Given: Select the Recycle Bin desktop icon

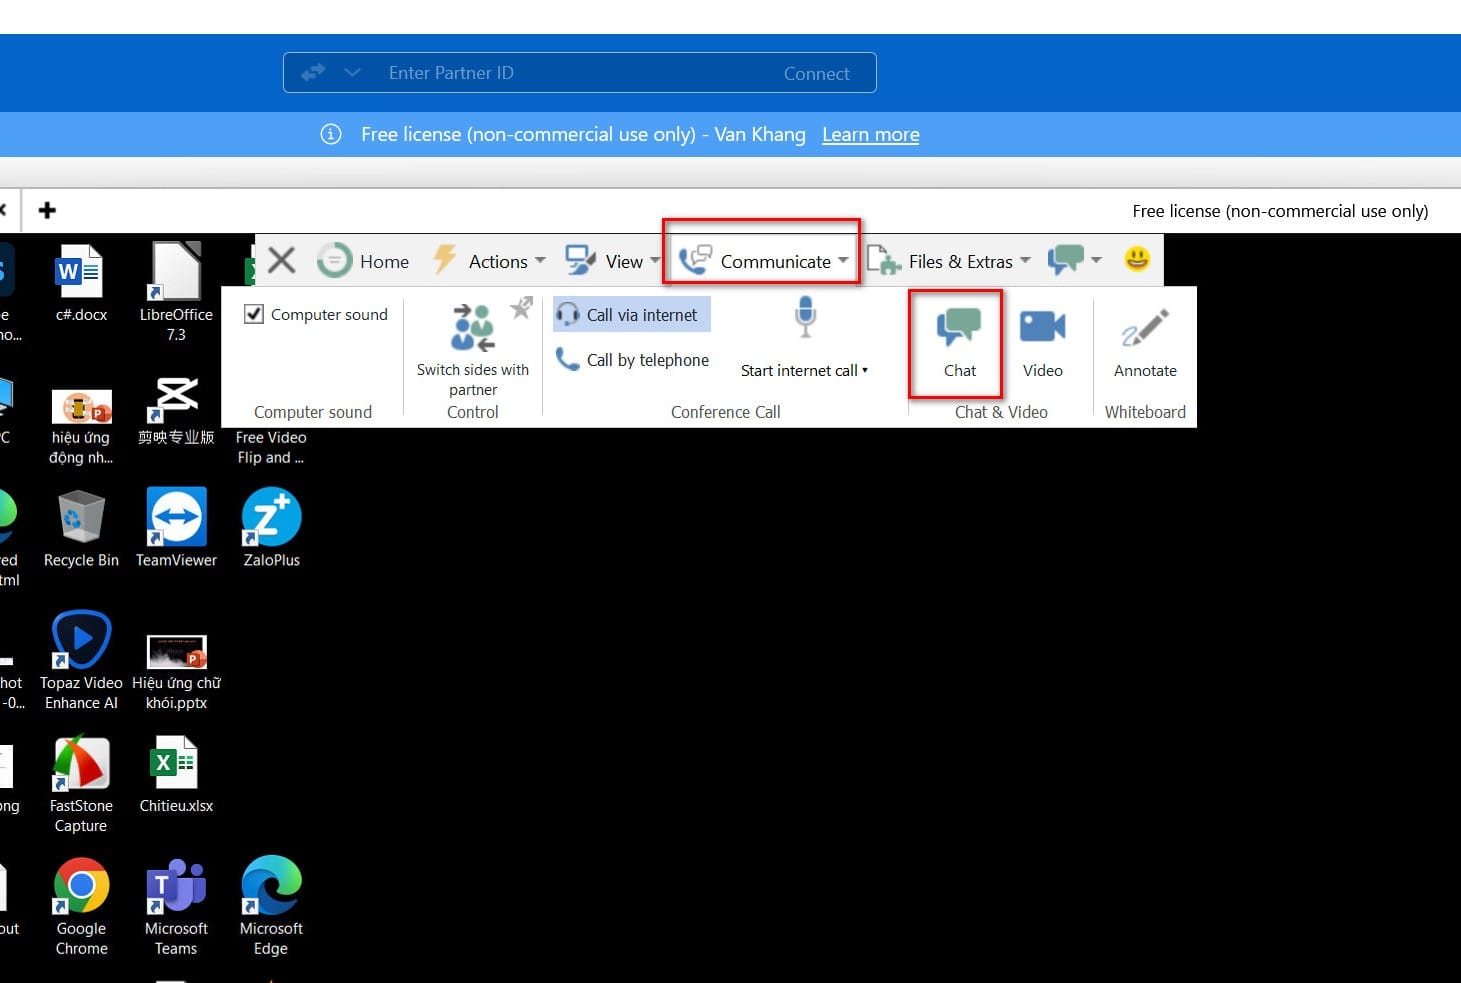Looking at the screenshot, I should point(81,528).
